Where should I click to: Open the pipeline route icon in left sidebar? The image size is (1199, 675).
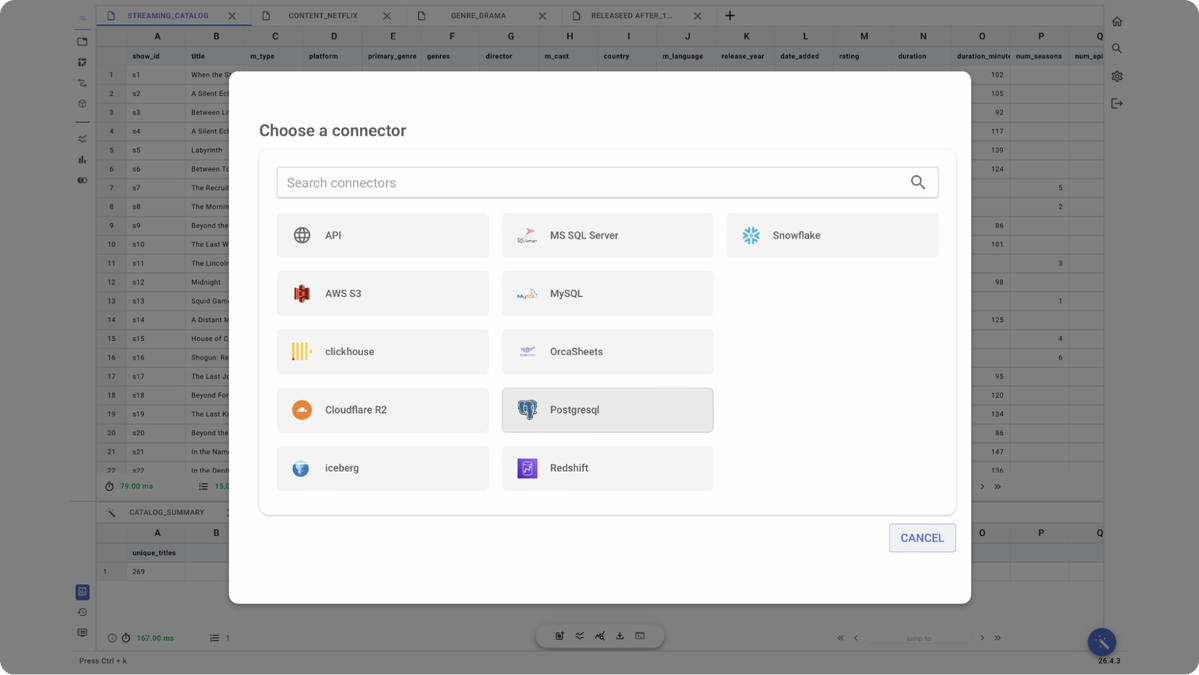pyautogui.click(x=83, y=83)
